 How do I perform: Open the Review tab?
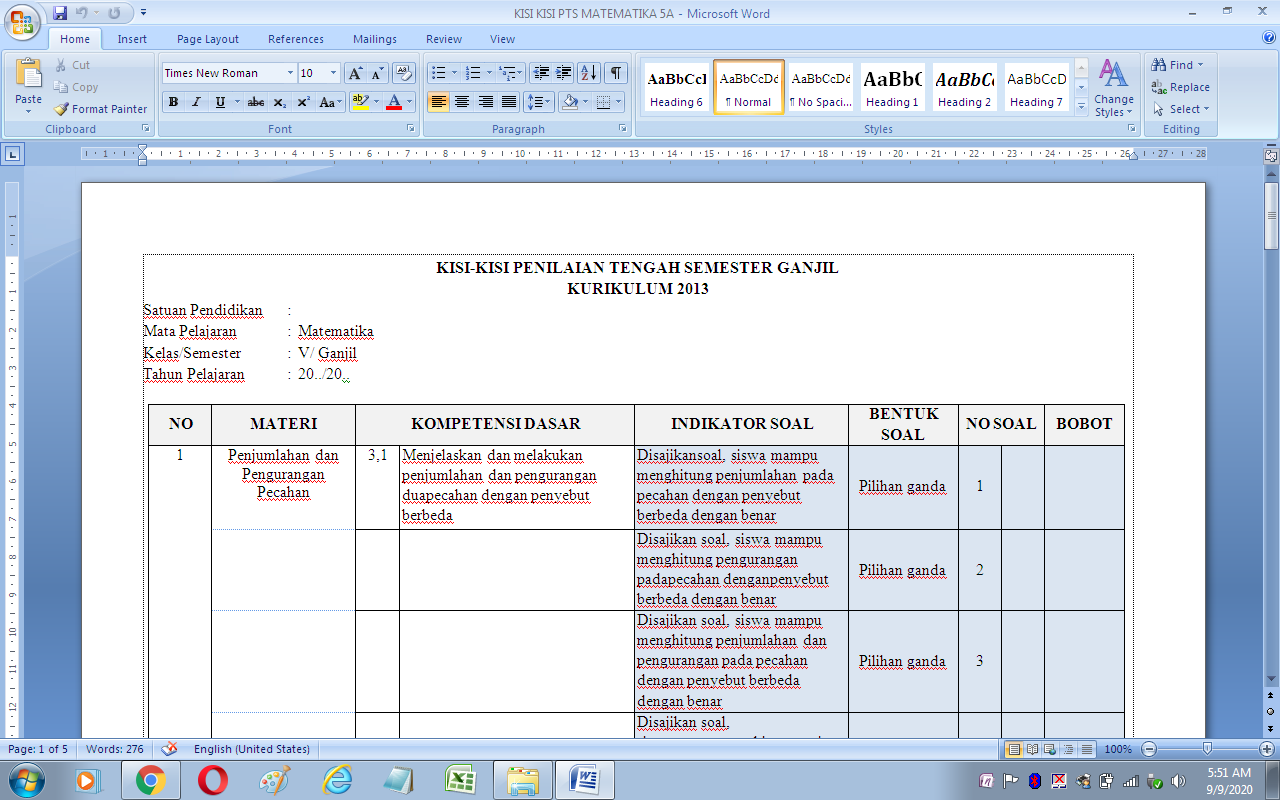pyautogui.click(x=444, y=39)
